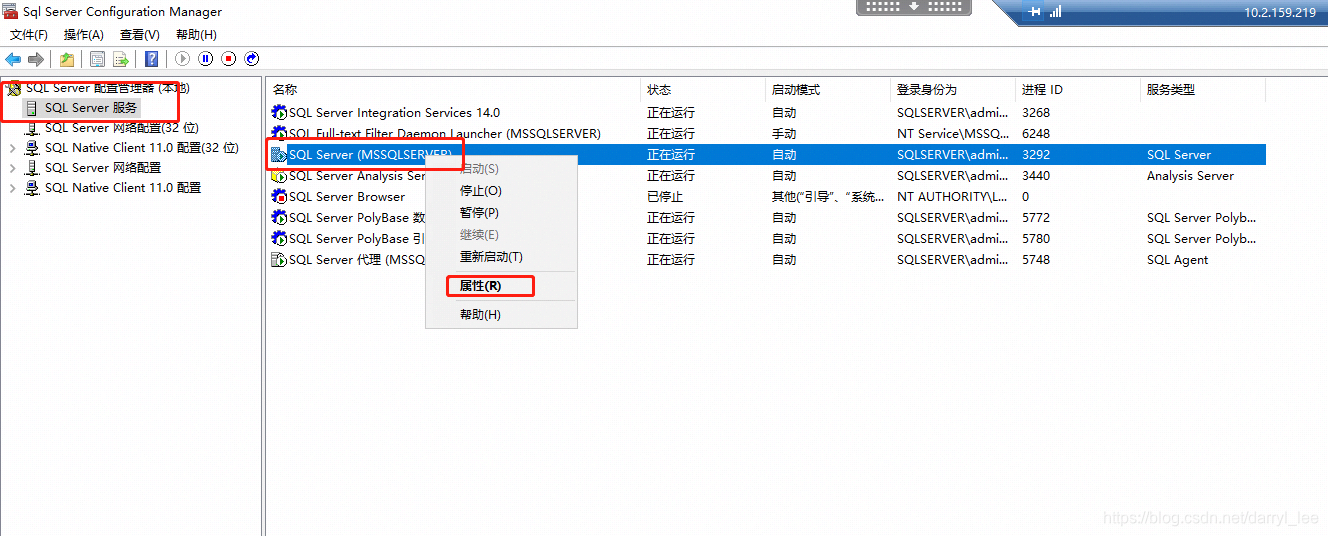Viewport: 1328px width, 536px height.
Task: Click the pin icon on remote session bar
Action: 1035,12
